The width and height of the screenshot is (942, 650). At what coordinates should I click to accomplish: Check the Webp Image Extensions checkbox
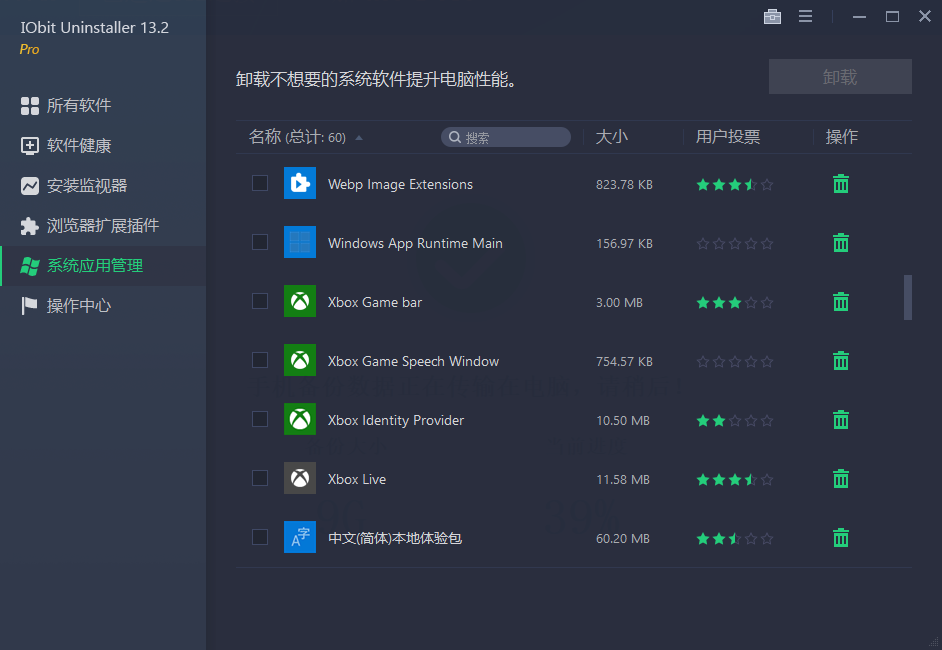(x=260, y=183)
